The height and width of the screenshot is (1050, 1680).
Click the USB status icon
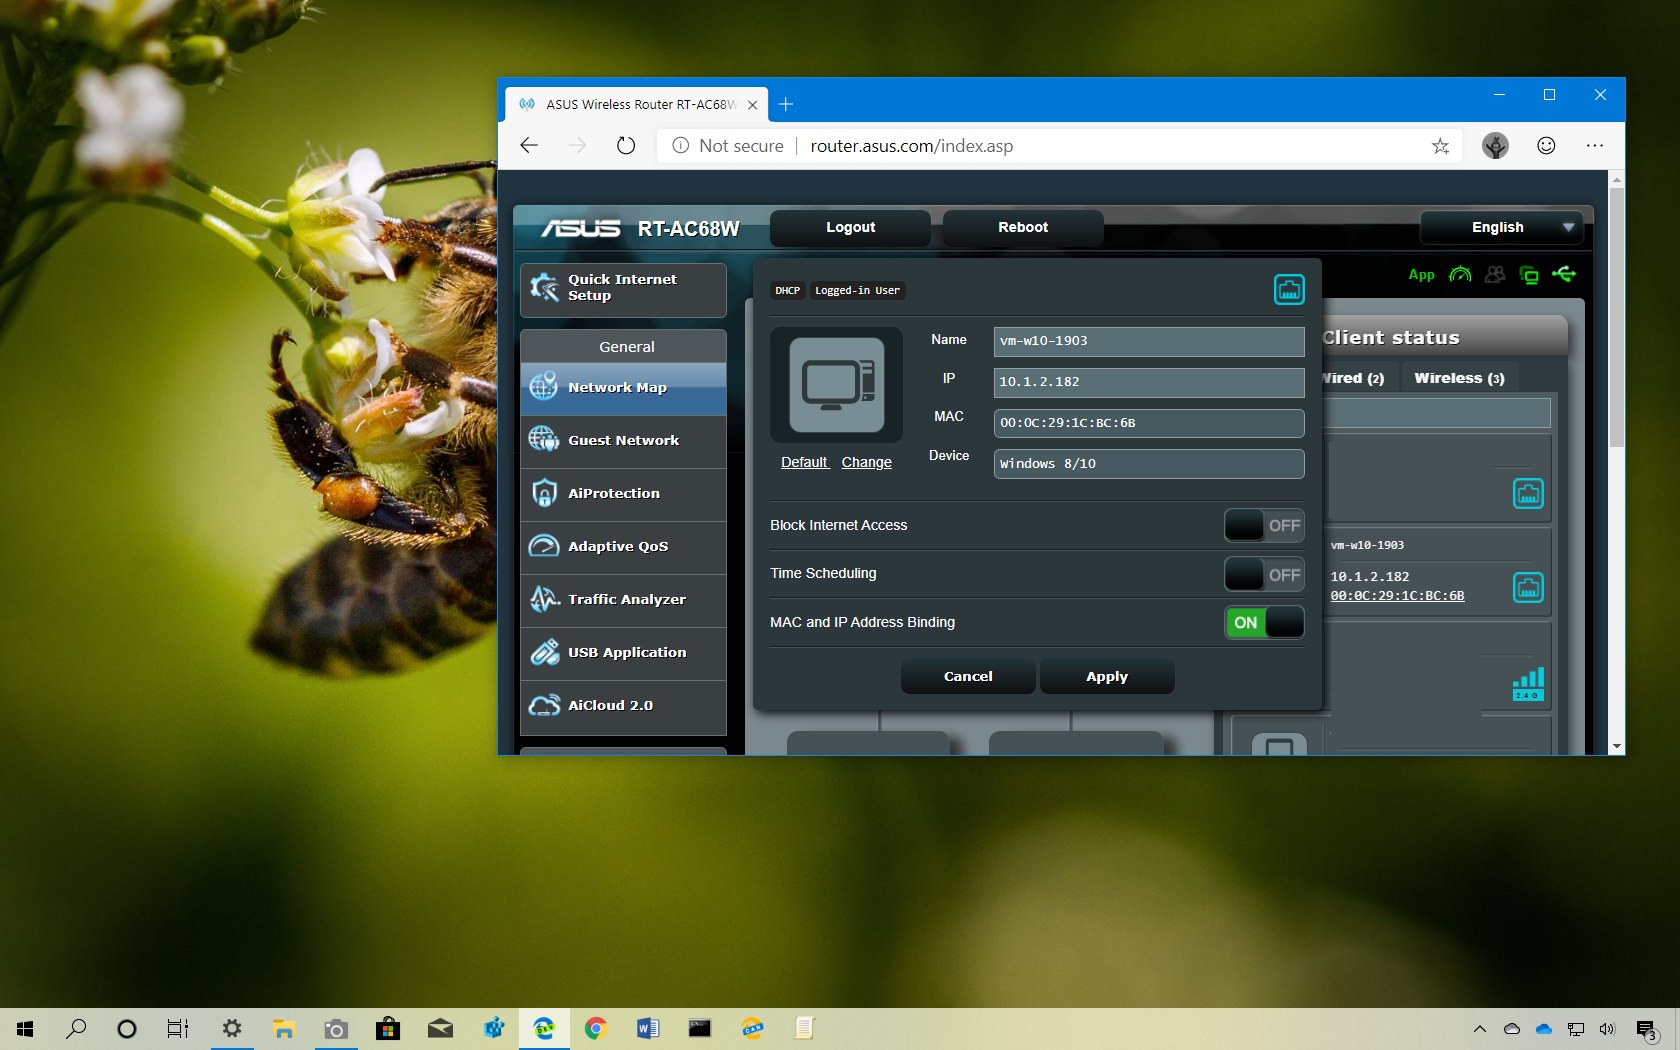click(x=1564, y=274)
